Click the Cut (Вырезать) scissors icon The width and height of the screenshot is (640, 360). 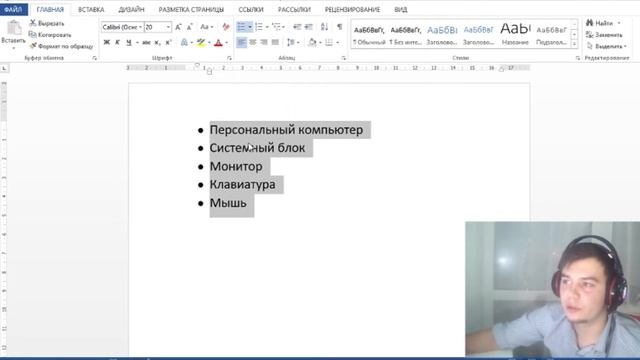pos(33,23)
